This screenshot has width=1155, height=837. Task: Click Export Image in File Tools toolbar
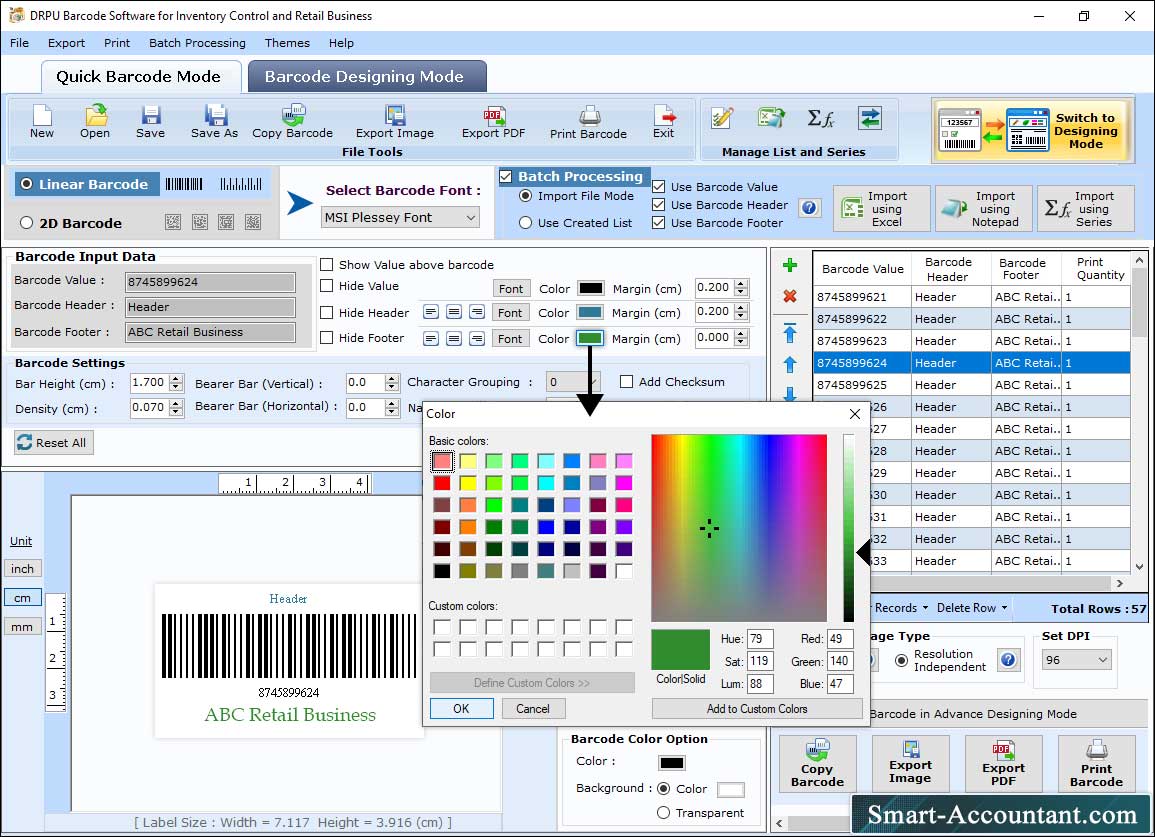coord(395,121)
